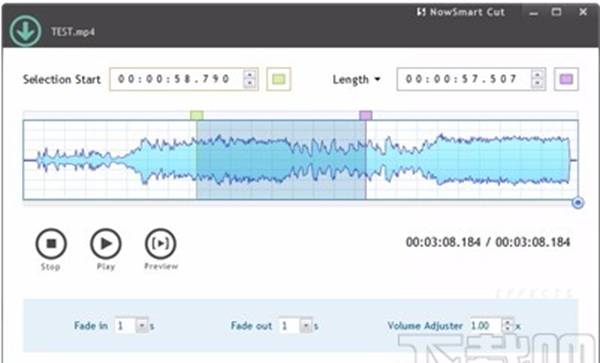Click the green download arrow icon
This screenshot has height=363, width=600.
(25, 31)
